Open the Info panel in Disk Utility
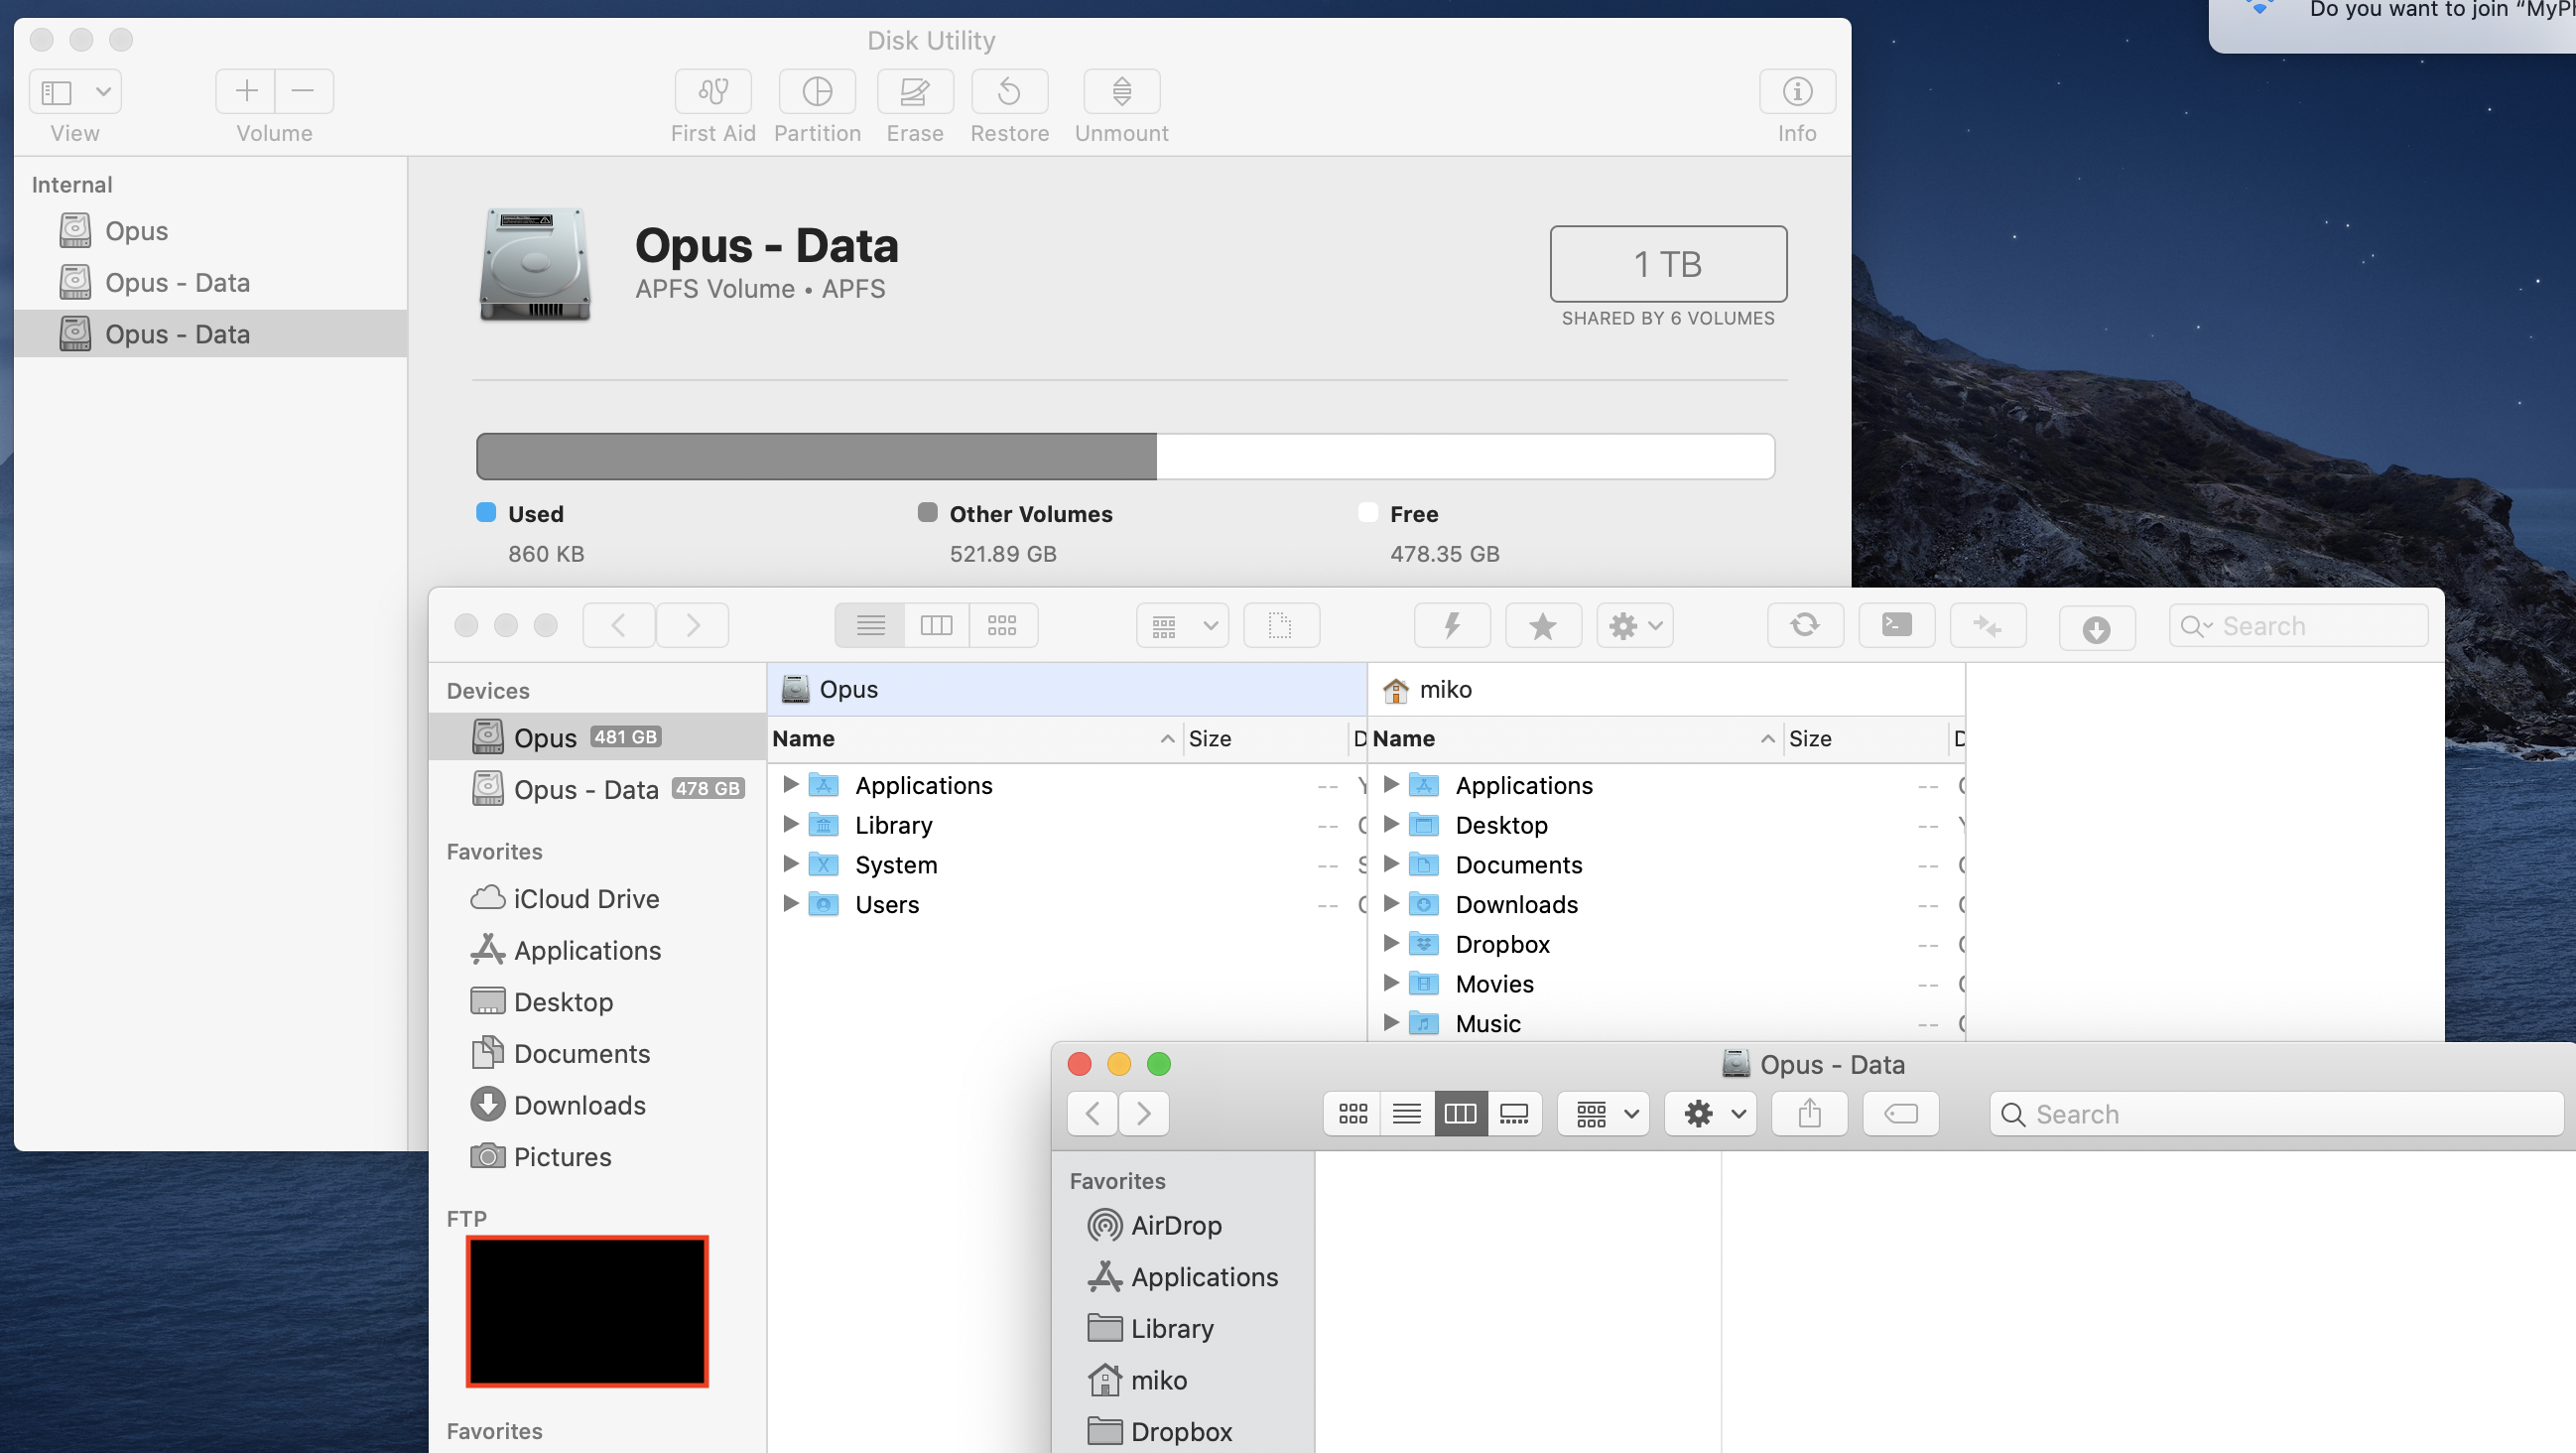 pos(1796,91)
